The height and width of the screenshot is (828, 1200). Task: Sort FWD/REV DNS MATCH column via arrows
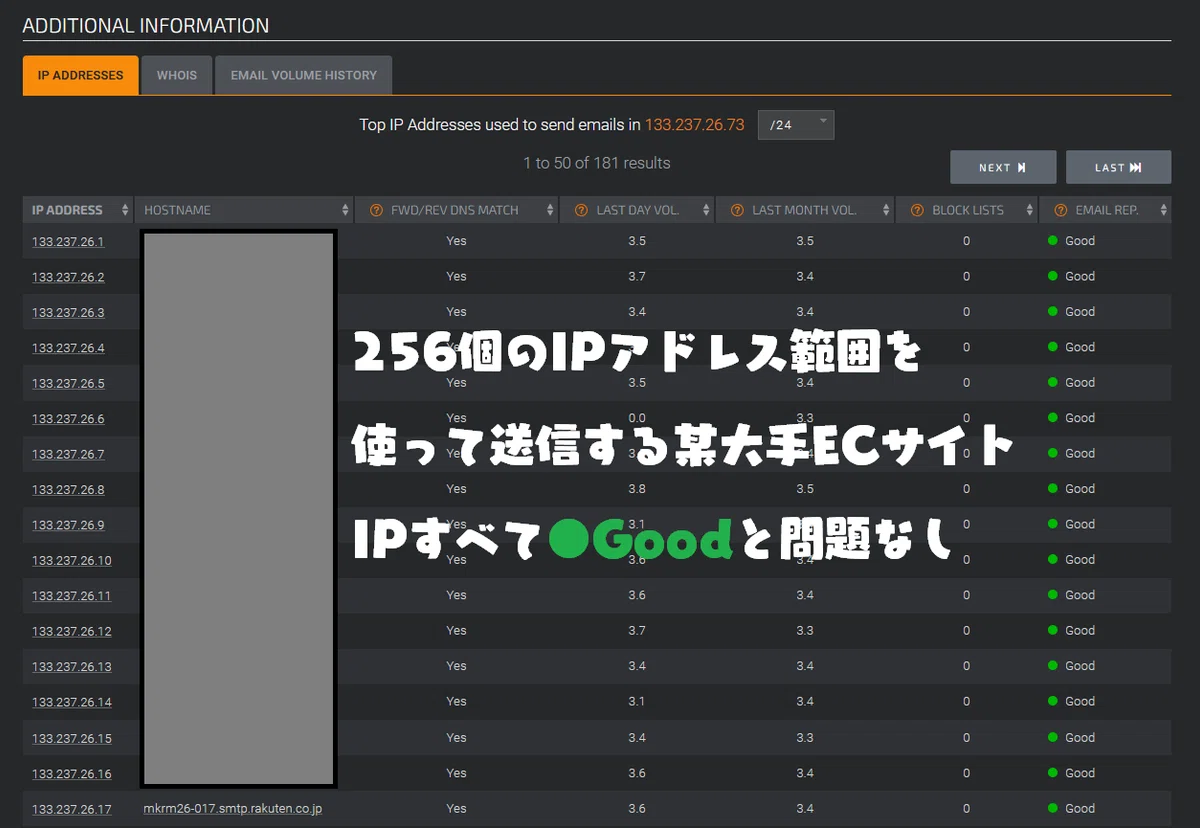(550, 210)
